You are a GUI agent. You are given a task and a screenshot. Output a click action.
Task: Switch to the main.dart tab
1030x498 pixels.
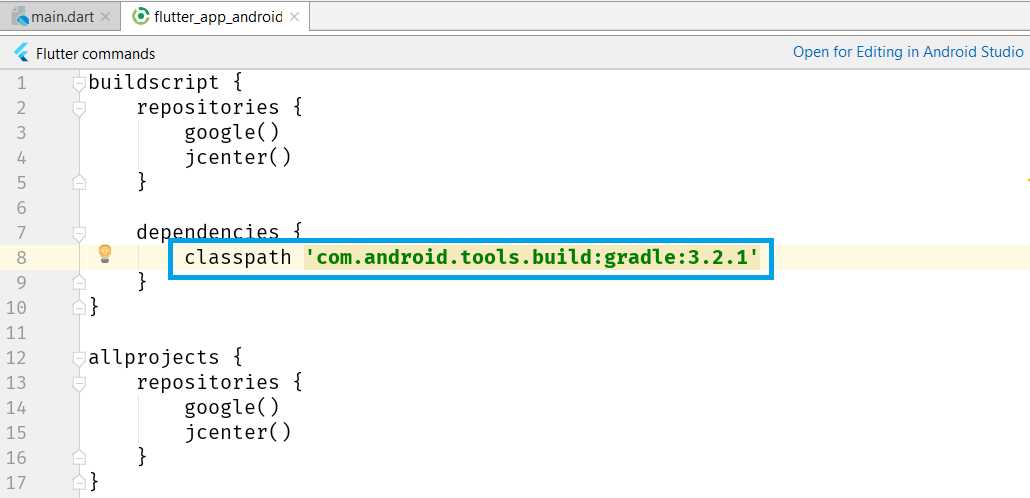pos(60,17)
